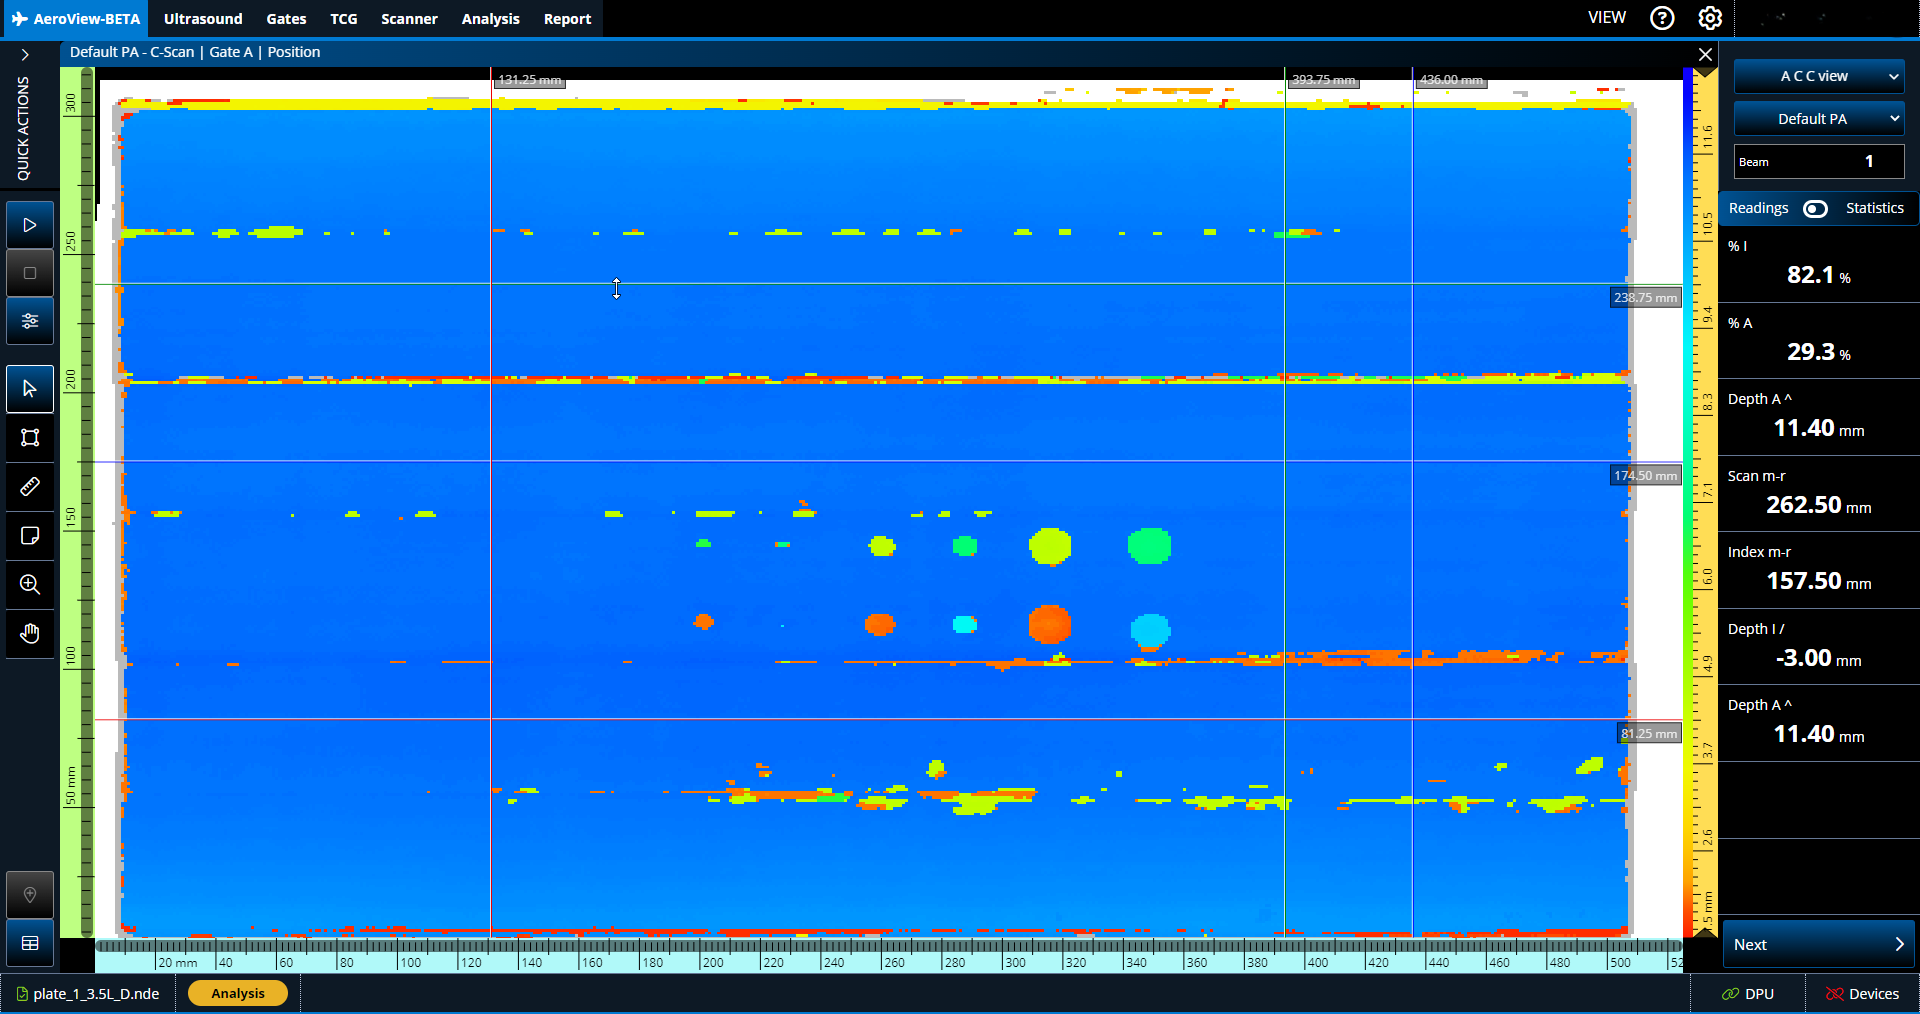Open the A C C view dropdown
This screenshot has width=1920, height=1014.
tap(1818, 76)
